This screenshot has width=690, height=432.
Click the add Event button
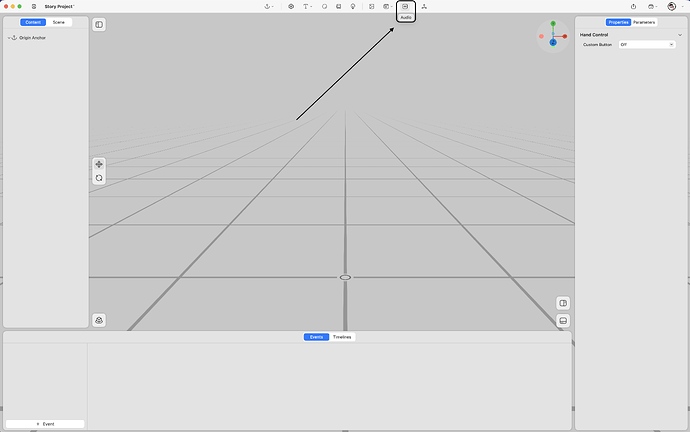45,424
